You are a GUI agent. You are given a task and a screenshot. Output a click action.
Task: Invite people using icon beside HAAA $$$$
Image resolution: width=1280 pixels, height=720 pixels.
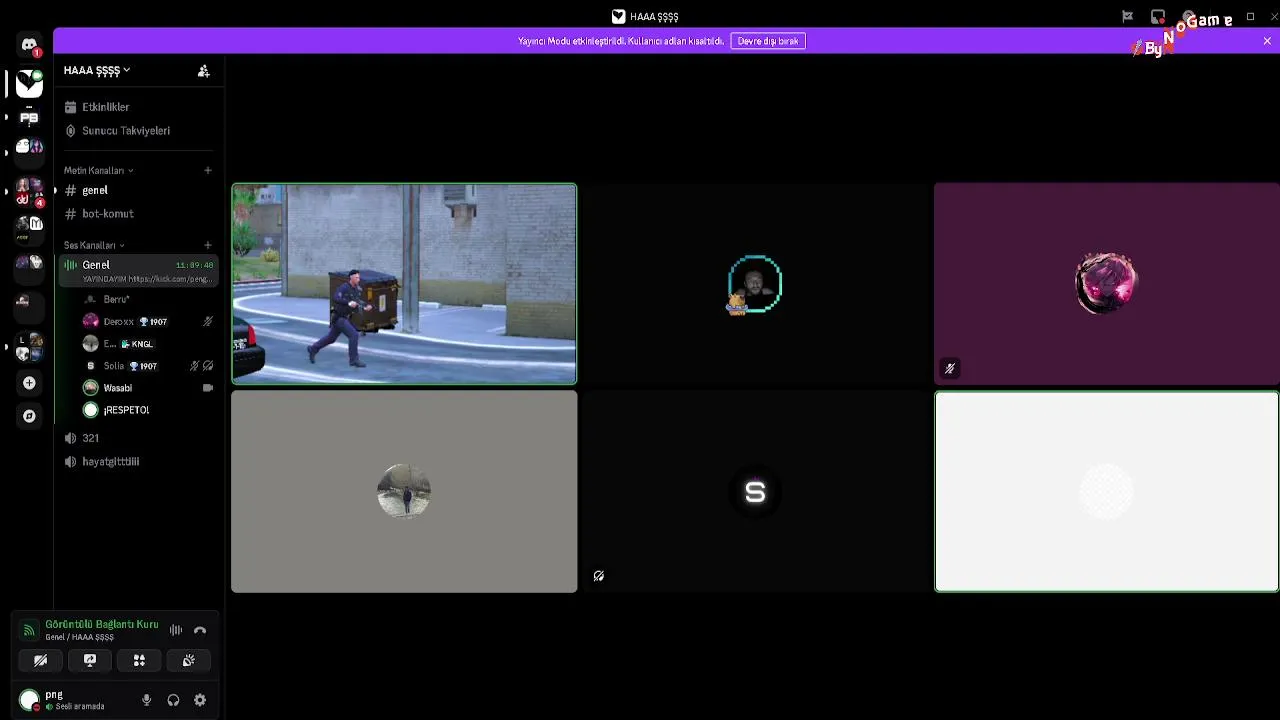click(x=203, y=71)
